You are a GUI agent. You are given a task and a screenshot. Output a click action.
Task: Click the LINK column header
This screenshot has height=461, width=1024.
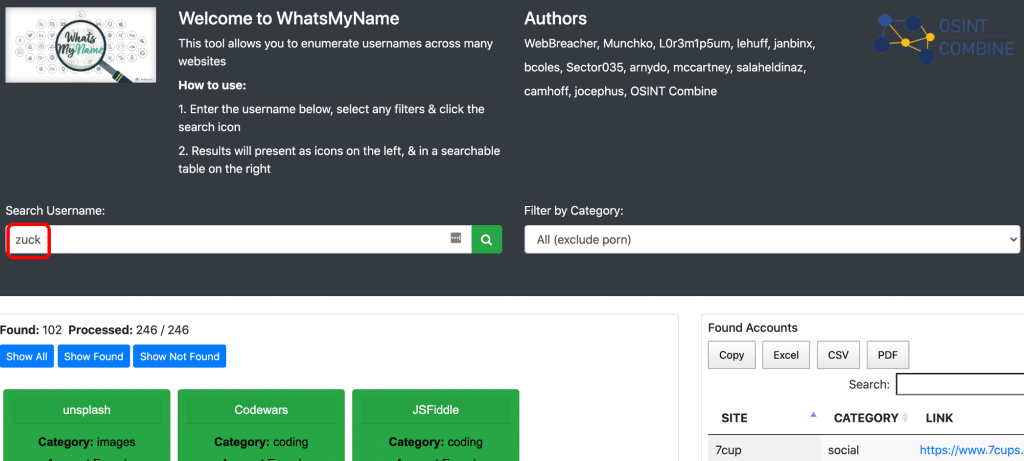[939, 418]
